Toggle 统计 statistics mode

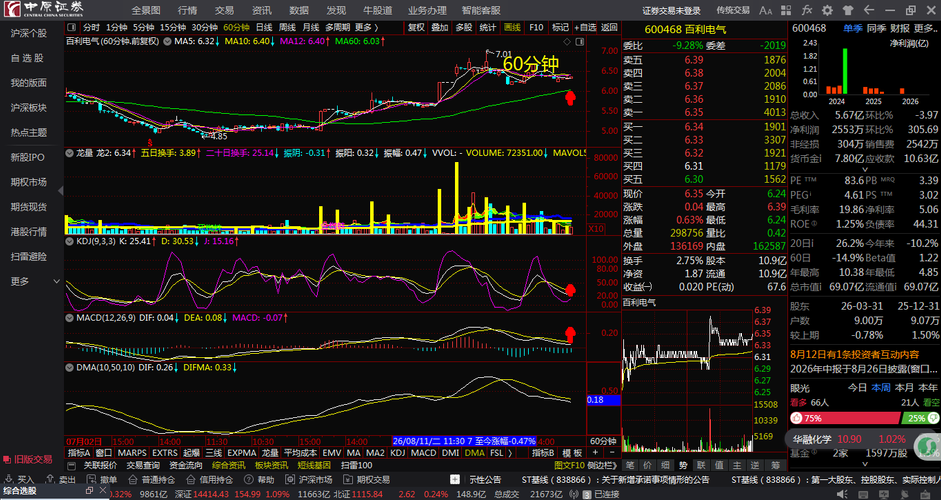click(488, 28)
